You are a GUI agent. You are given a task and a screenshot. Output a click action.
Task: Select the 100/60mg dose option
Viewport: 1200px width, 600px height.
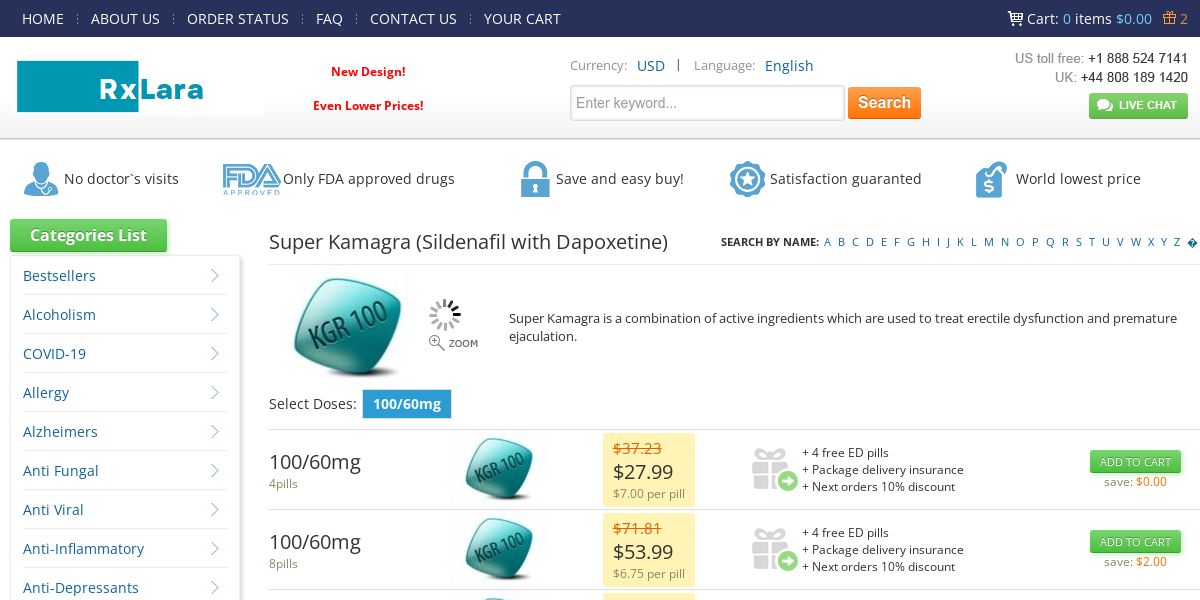tap(406, 404)
